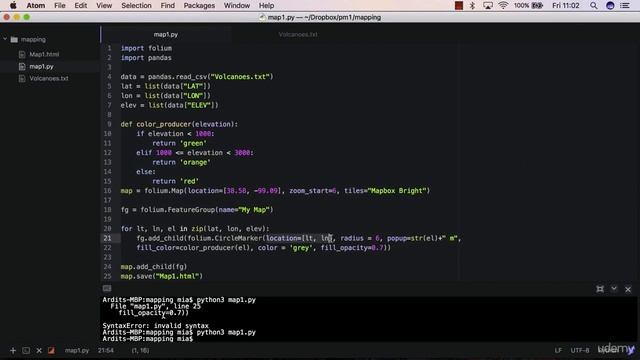
Task: Add a new terminal with plus icon
Action: [13, 351]
